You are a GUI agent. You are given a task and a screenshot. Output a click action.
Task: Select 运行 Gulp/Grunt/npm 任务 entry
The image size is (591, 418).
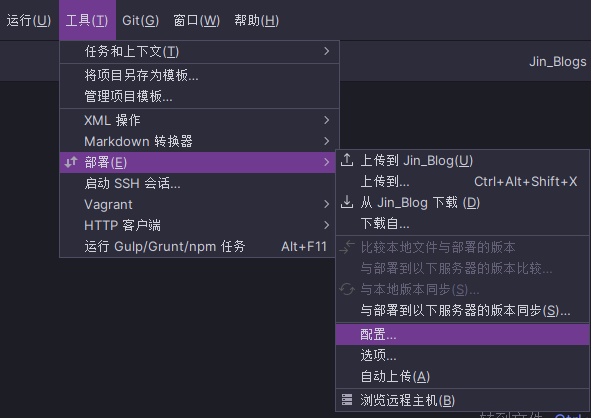(198, 247)
